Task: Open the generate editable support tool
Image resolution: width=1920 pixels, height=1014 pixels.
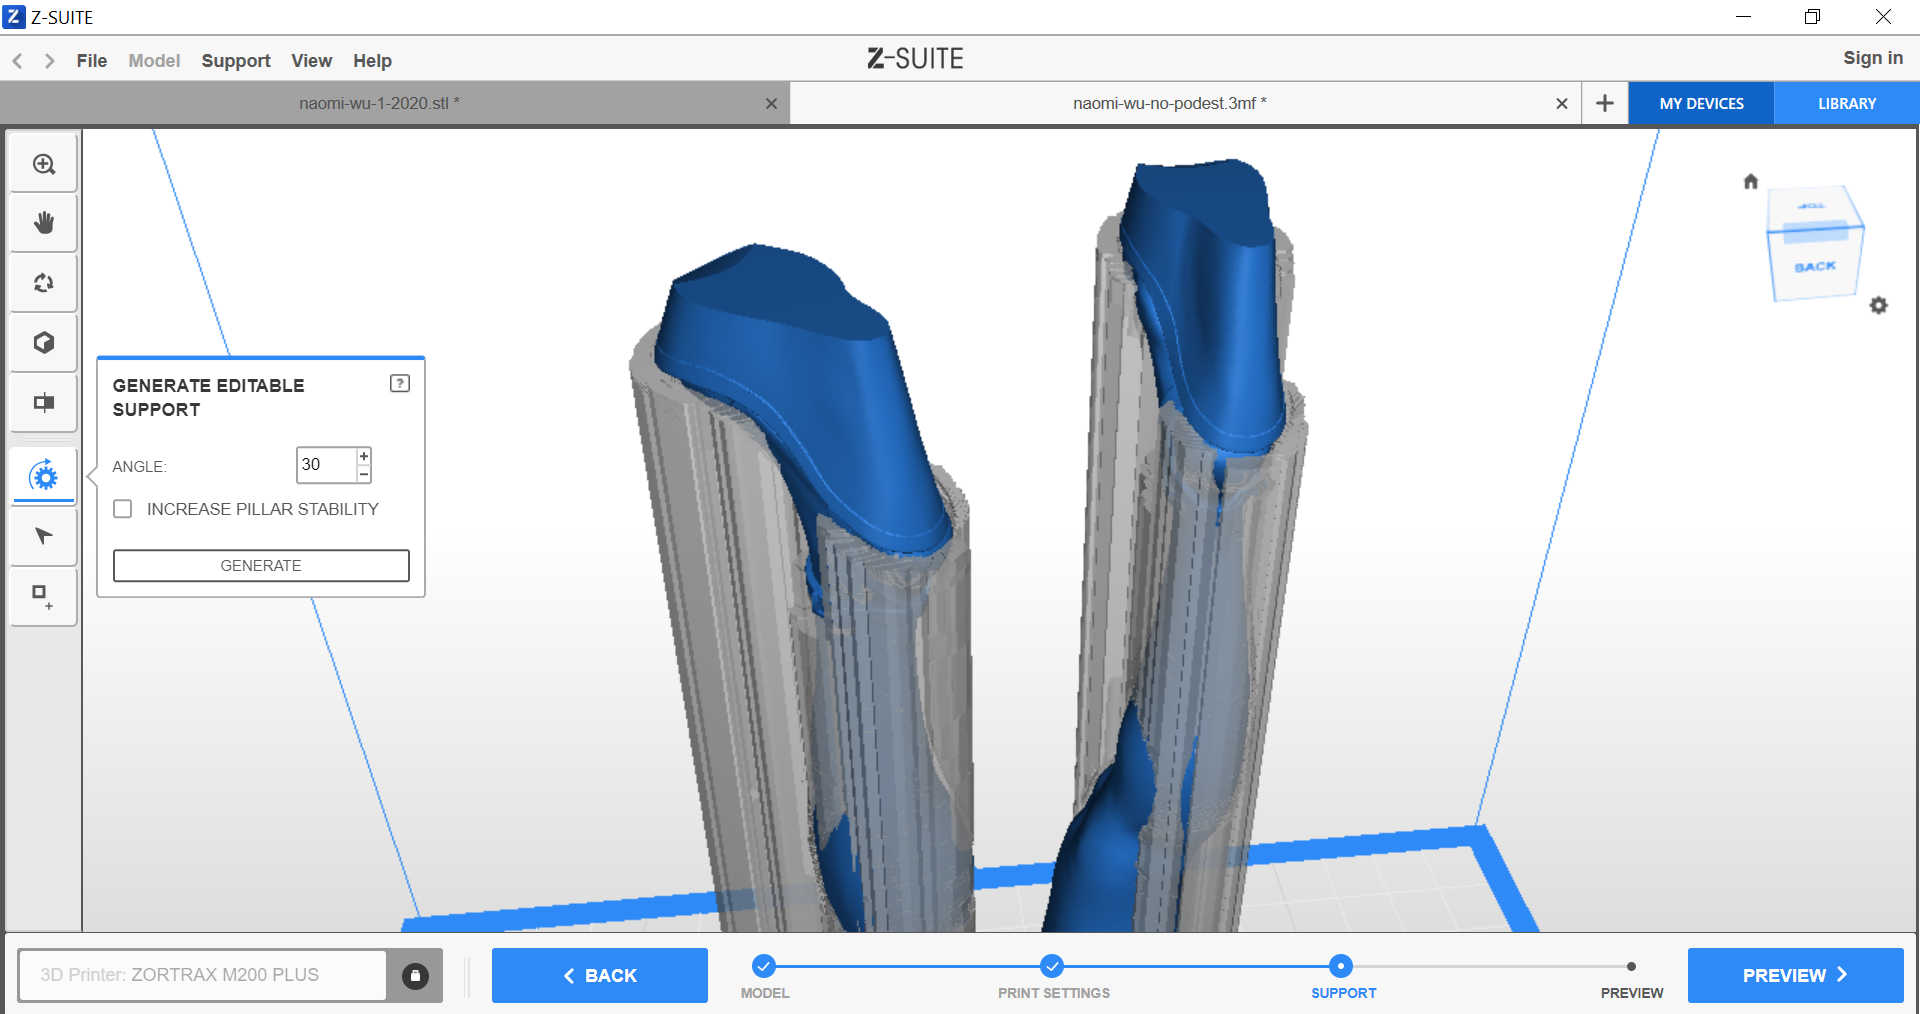Action: click(44, 477)
